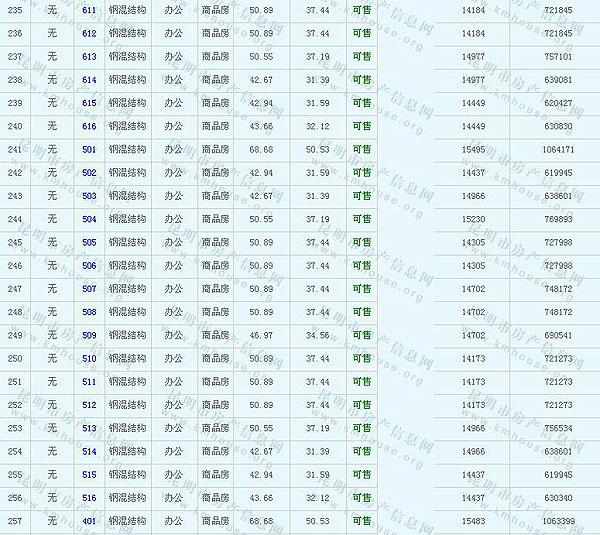Click room 613 in the list

(x=89, y=57)
